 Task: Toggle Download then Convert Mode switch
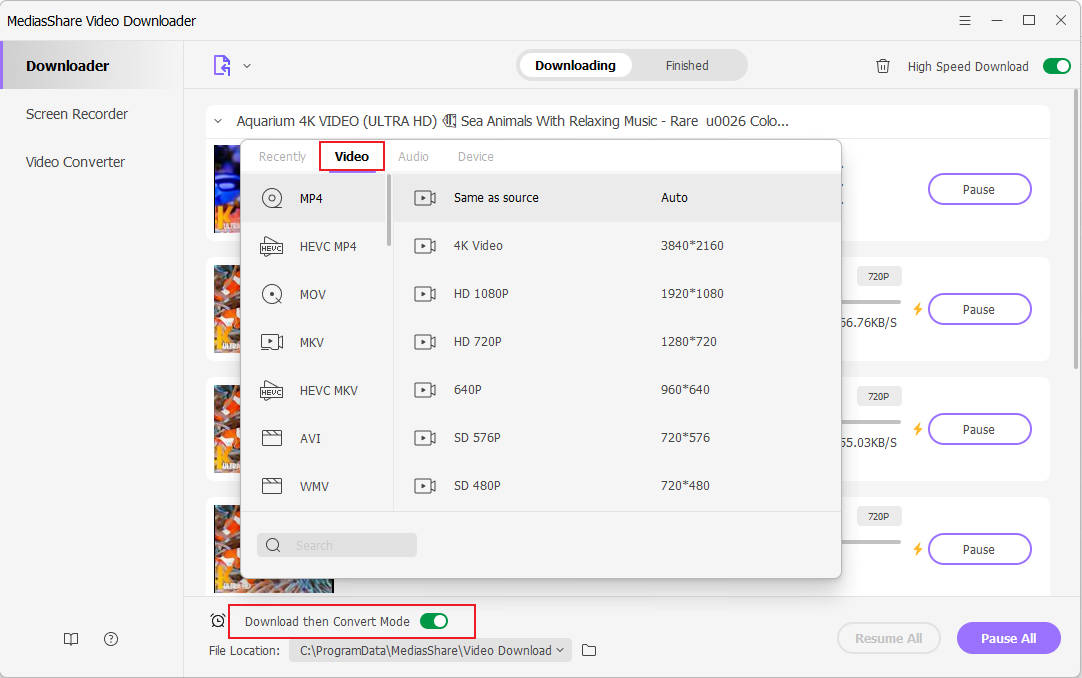[x=434, y=621]
